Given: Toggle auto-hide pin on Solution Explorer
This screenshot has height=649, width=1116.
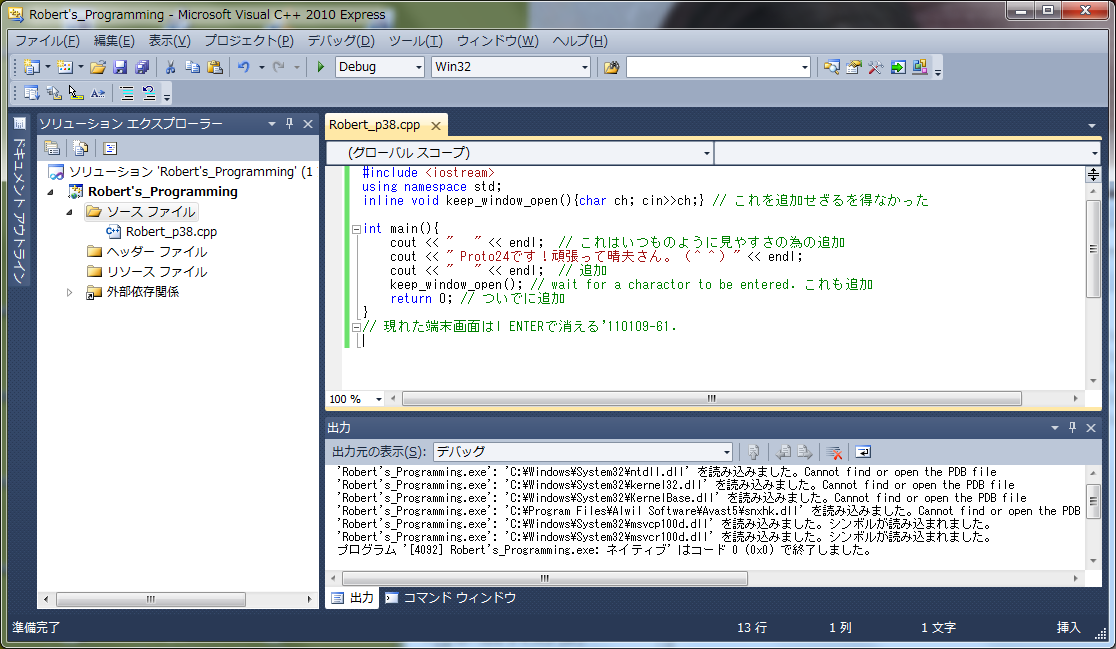Looking at the screenshot, I should tap(290, 124).
